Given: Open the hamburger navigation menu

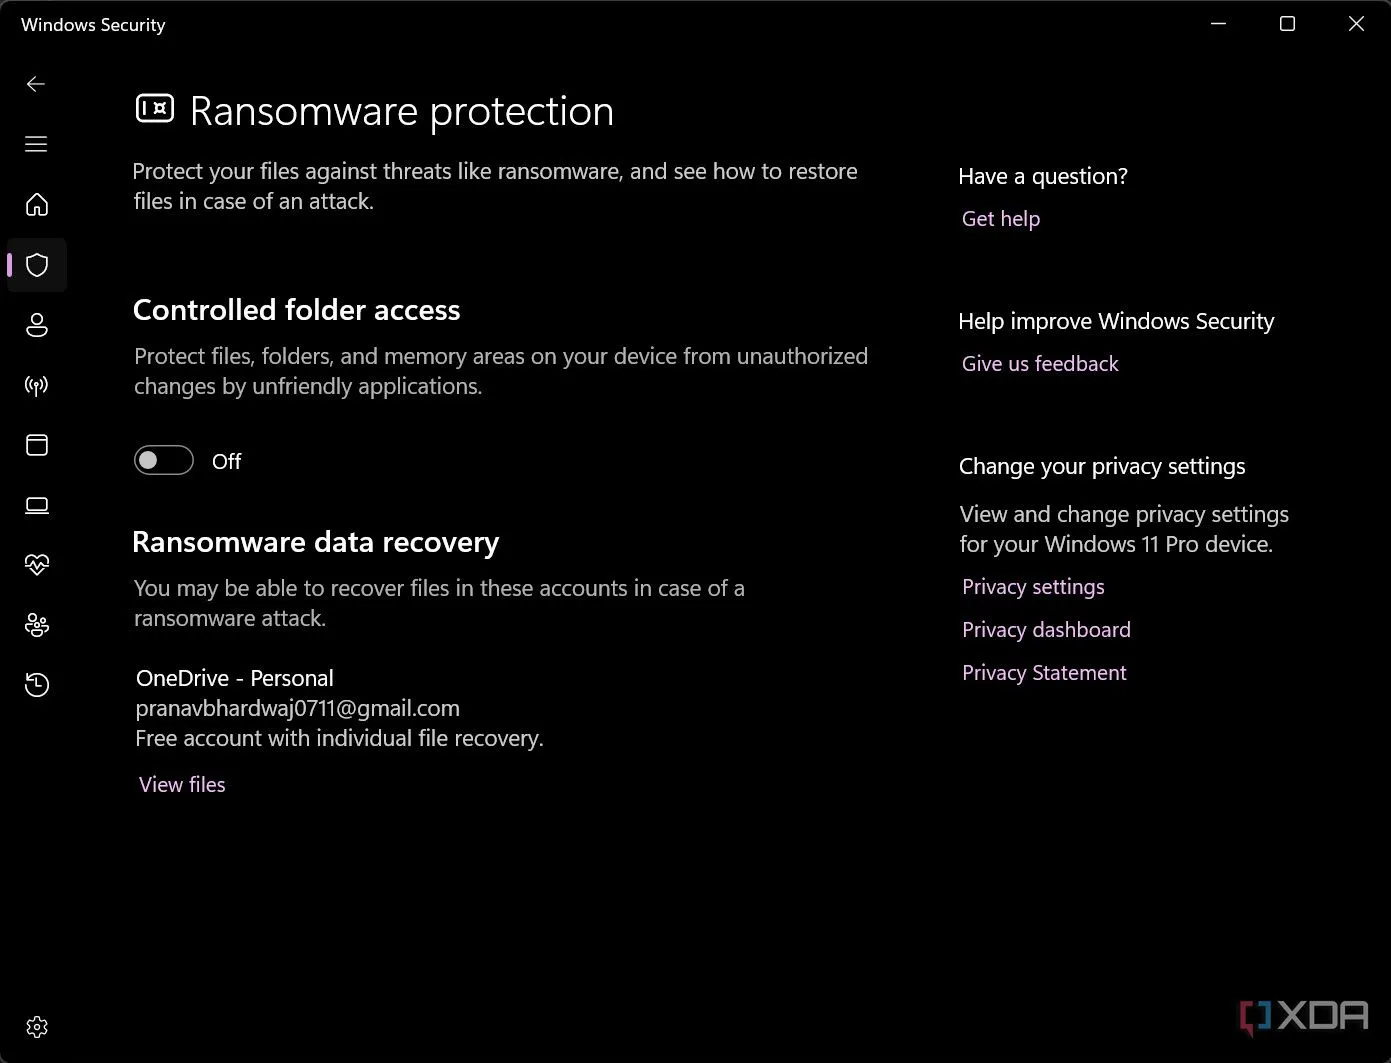Looking at the screenshot, I should coord(36,144).
